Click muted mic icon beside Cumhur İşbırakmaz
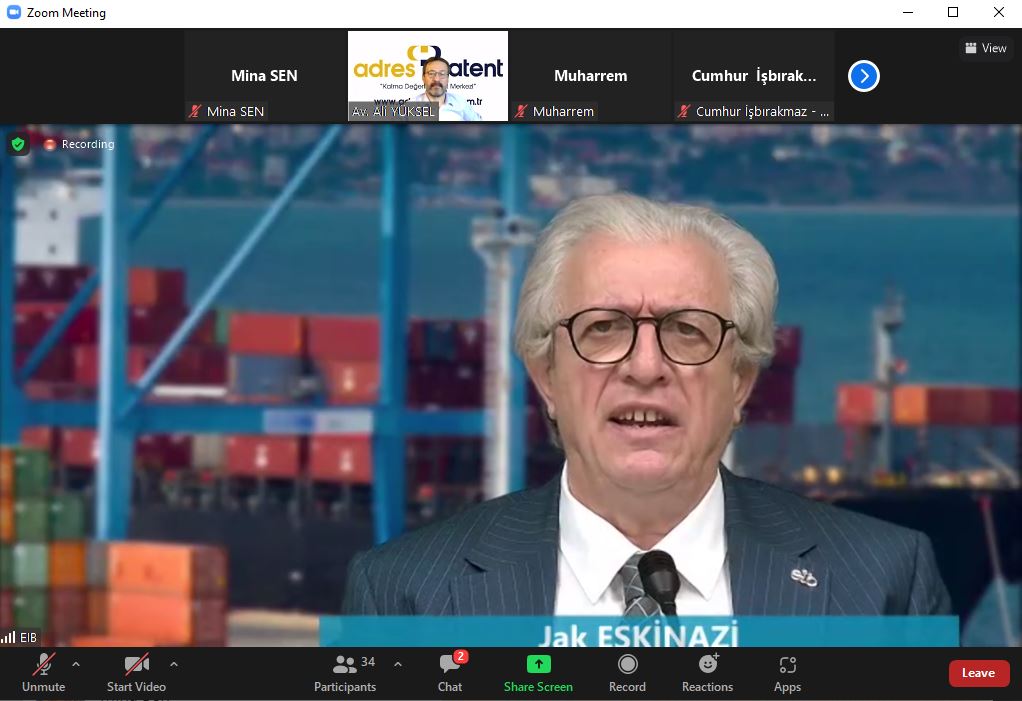Image resolution: width=1022 pixels, height=701 pixels. [684, 111]
